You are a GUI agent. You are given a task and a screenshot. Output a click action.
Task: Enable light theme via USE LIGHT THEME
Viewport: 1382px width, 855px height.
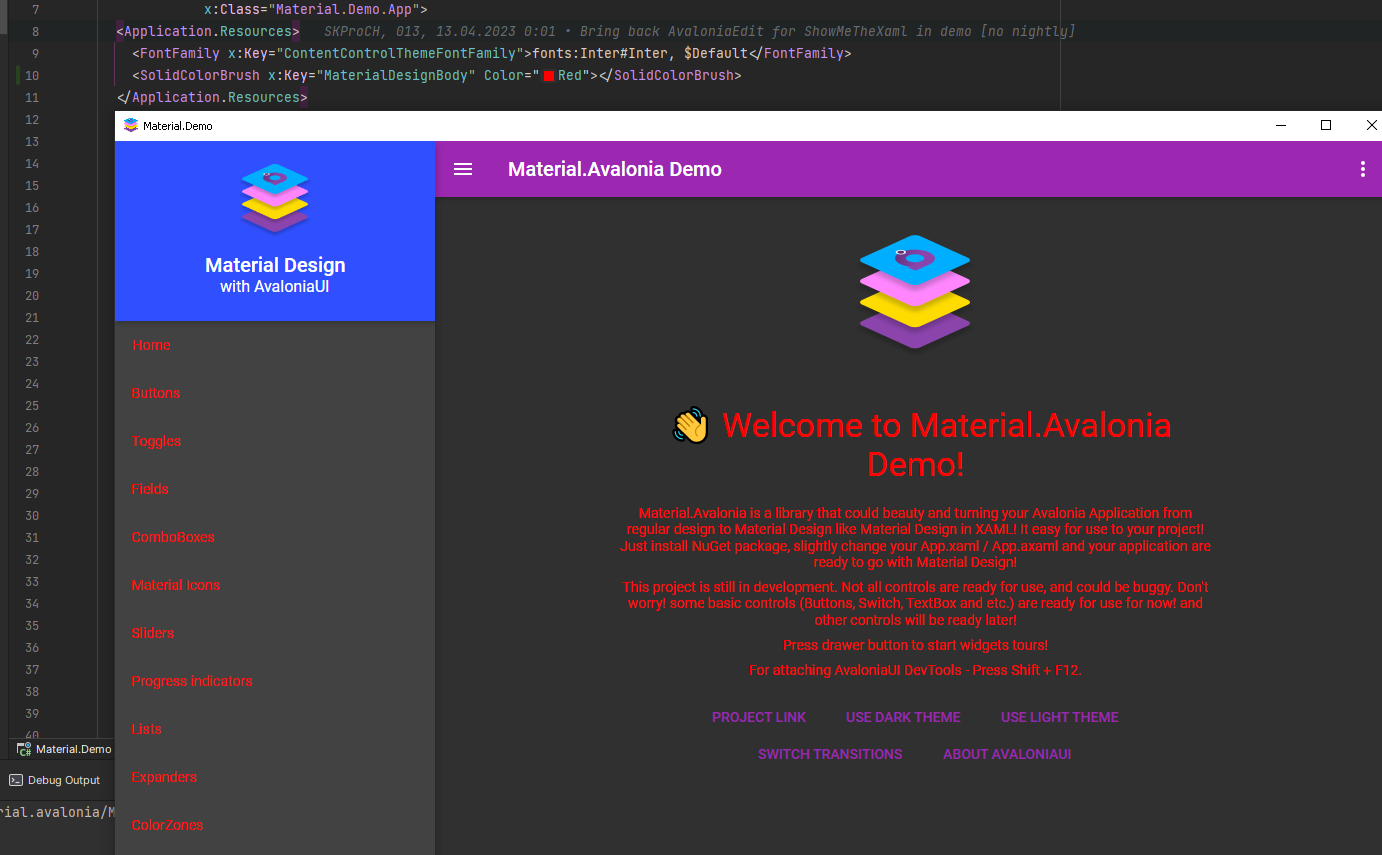click(x=1059, y=717)
